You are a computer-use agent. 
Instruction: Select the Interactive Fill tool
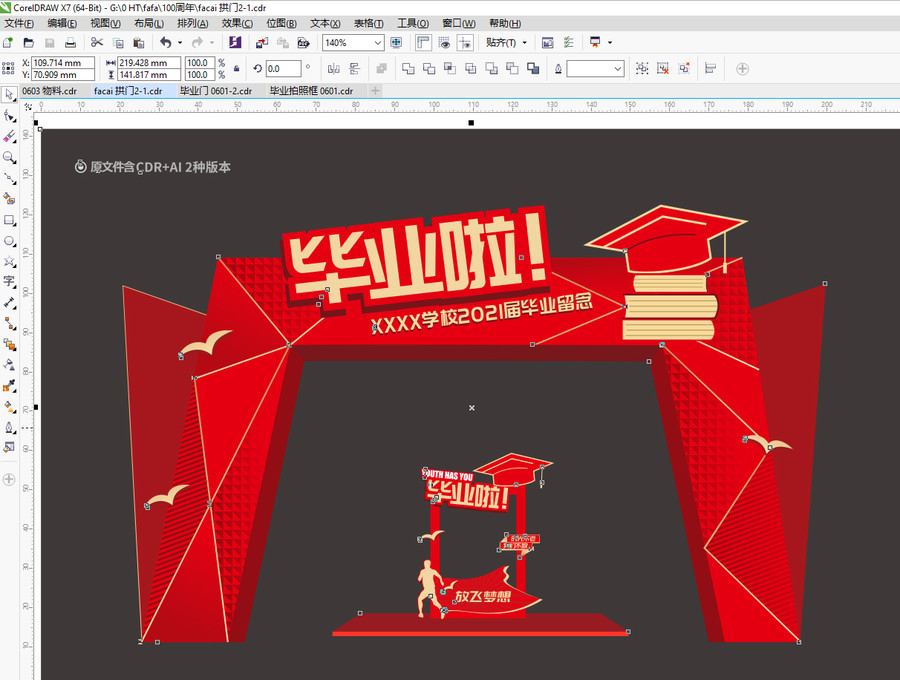pos(9,406)
